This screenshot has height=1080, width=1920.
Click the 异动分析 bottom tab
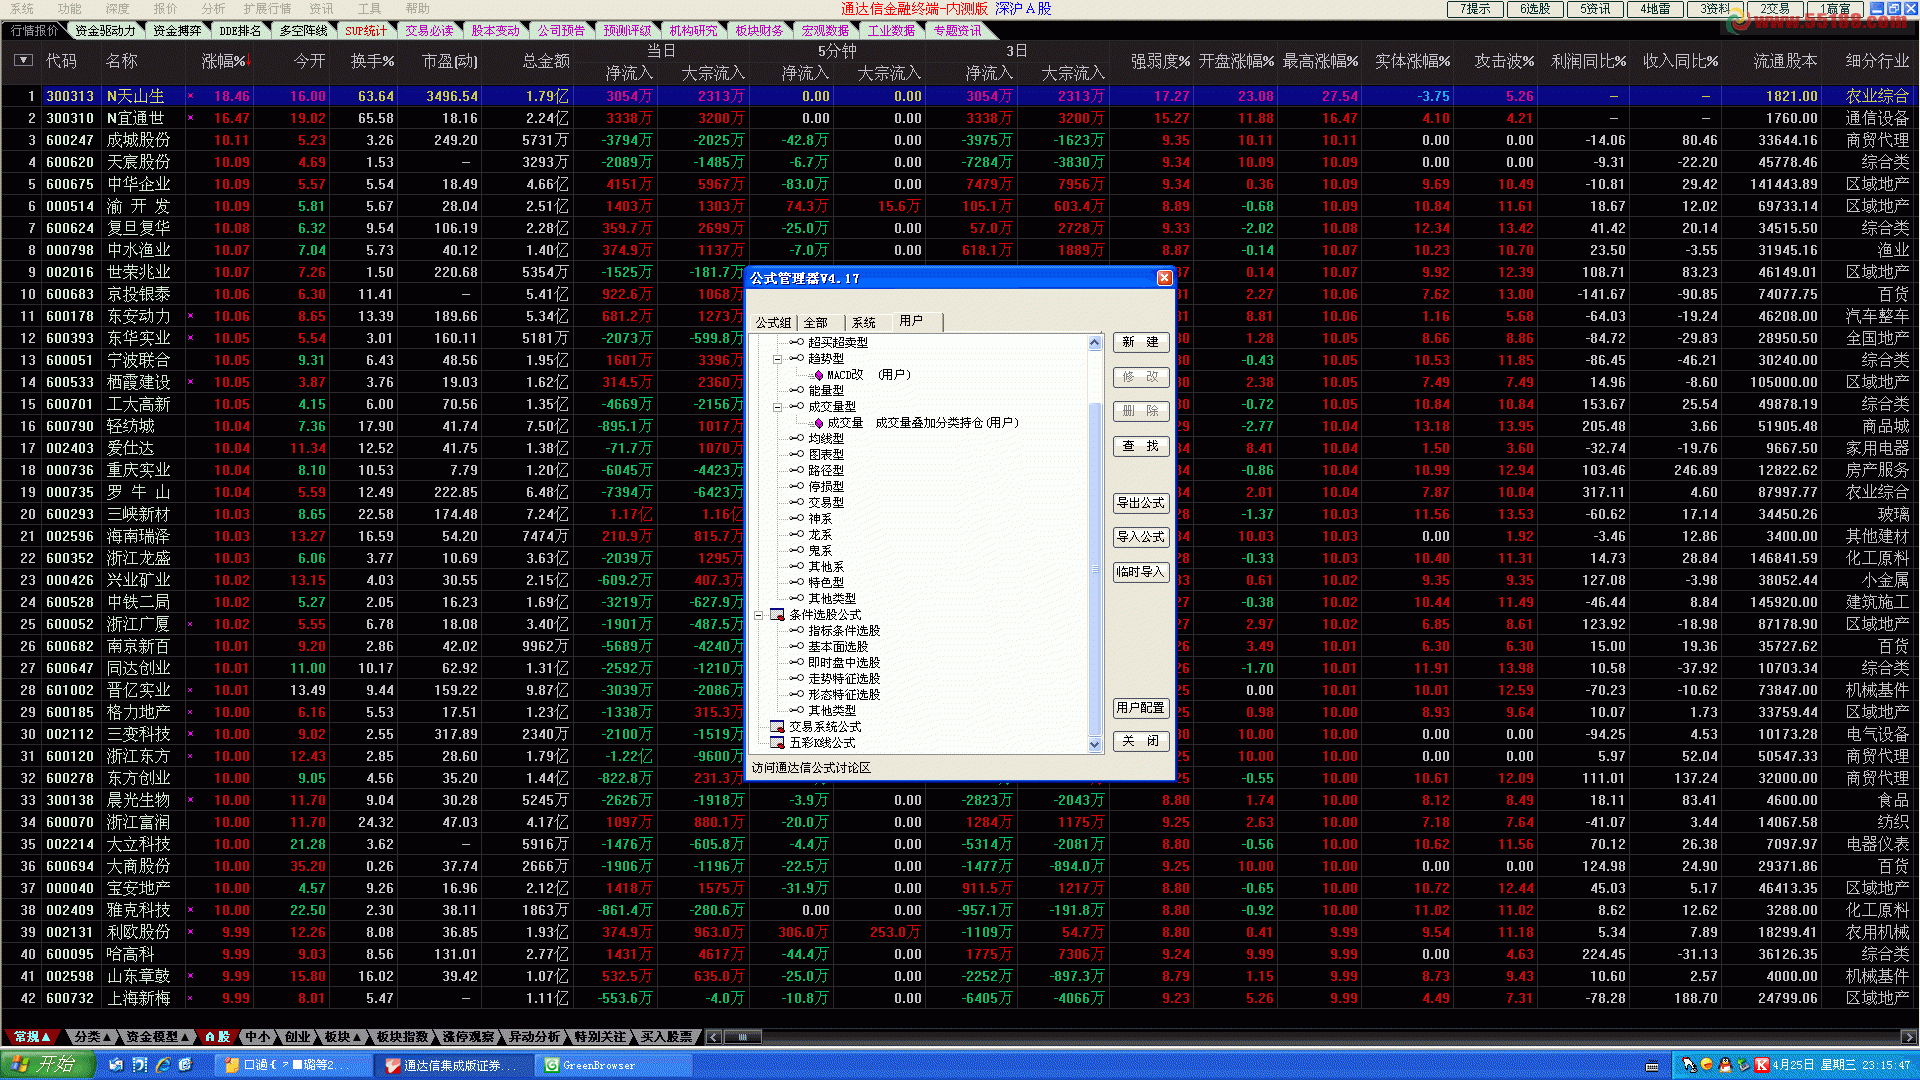tap(535, 1037)
